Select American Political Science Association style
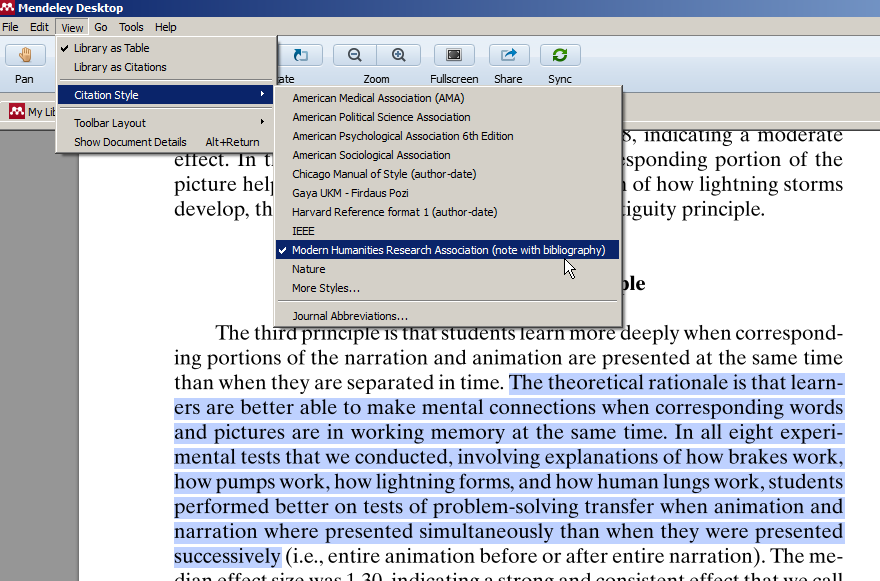This screenshot has width=880, height=581. pyautogui.click(x=447, y=117)
